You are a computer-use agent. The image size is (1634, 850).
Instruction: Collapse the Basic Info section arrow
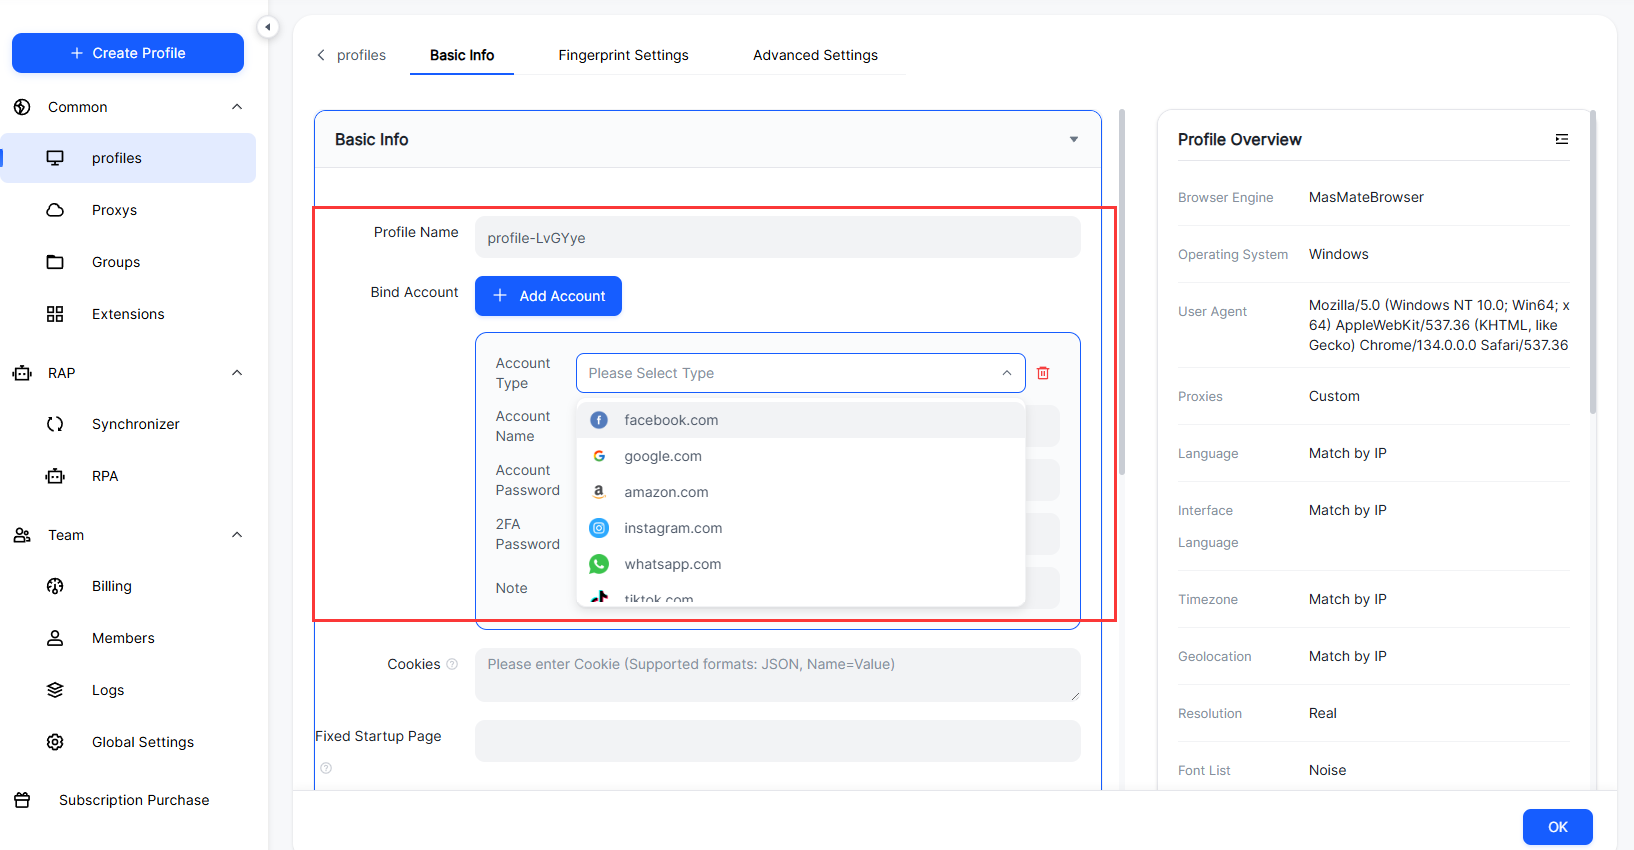coord(1073,140)
